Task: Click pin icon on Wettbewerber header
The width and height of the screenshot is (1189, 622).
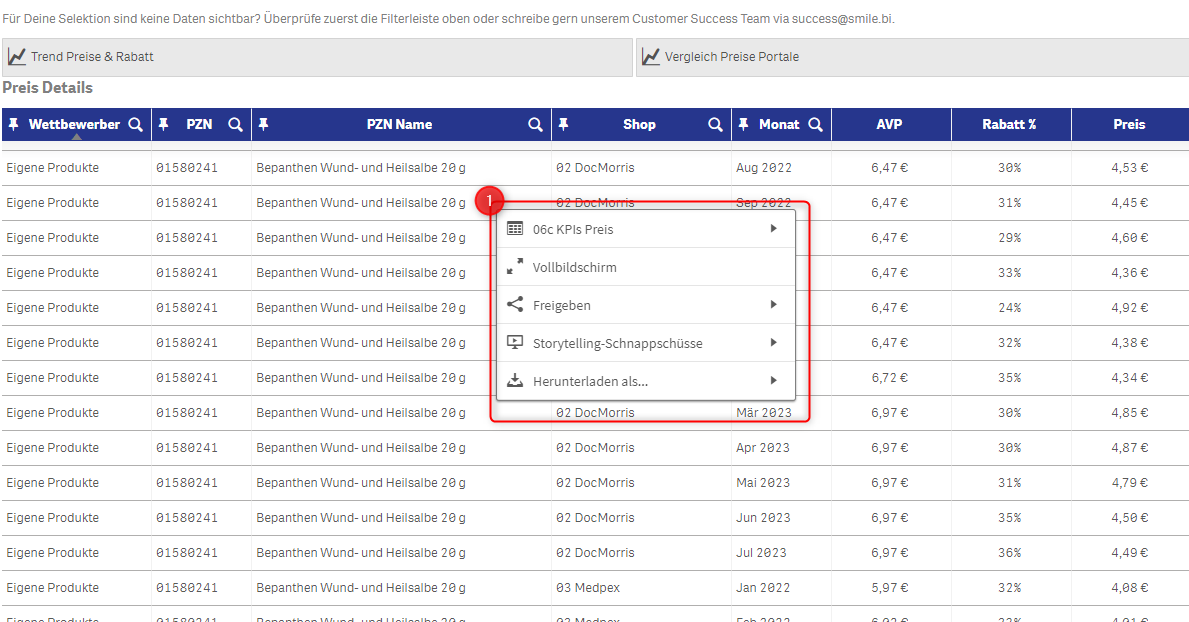Action: click(x=13, y=125)
